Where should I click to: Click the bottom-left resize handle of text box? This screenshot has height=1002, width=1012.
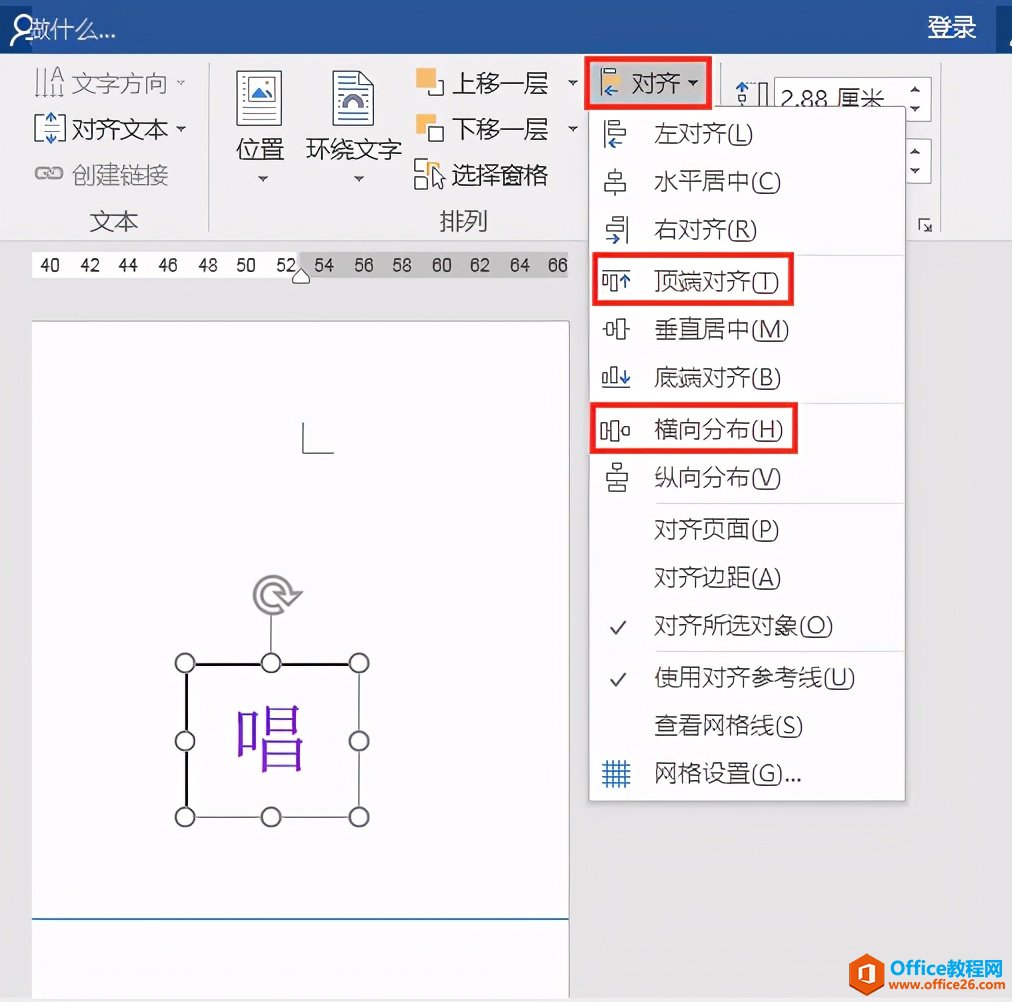point(185,817)
